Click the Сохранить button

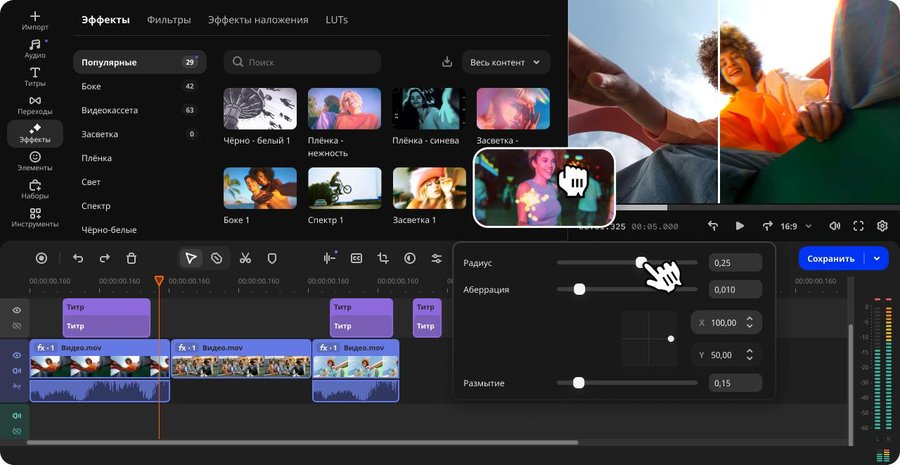point(830,258)
